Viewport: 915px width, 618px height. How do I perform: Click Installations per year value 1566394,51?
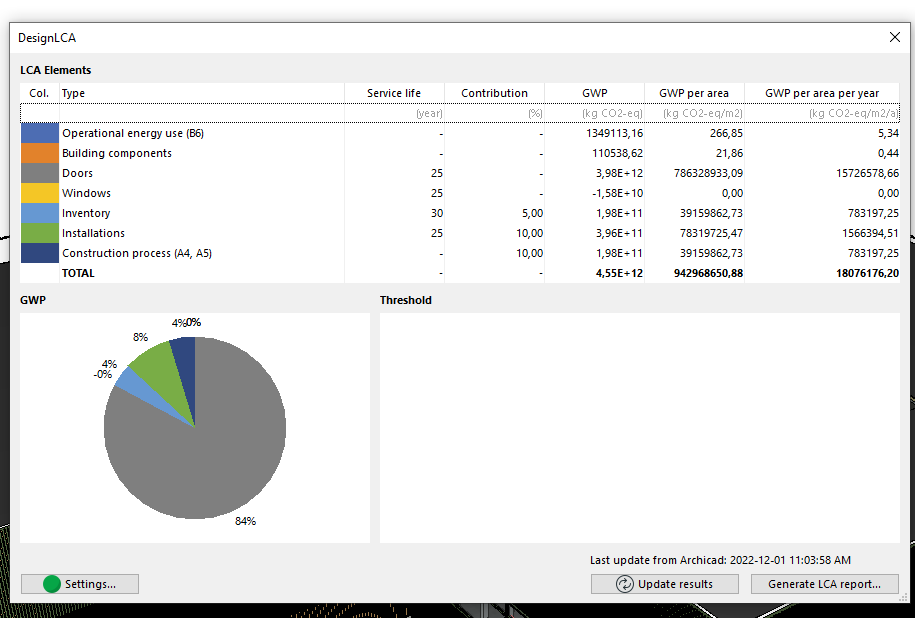(x=870, y=233)
